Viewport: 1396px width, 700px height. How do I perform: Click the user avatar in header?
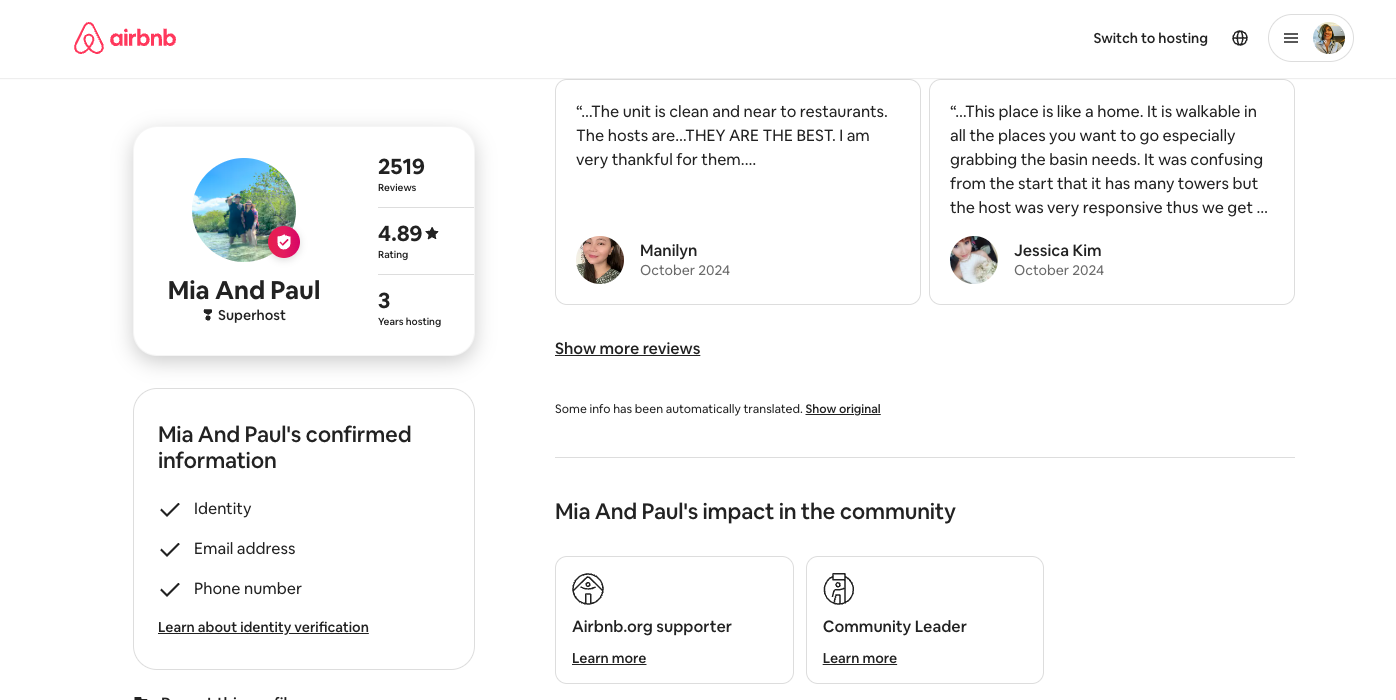[x=1329, y=38]
